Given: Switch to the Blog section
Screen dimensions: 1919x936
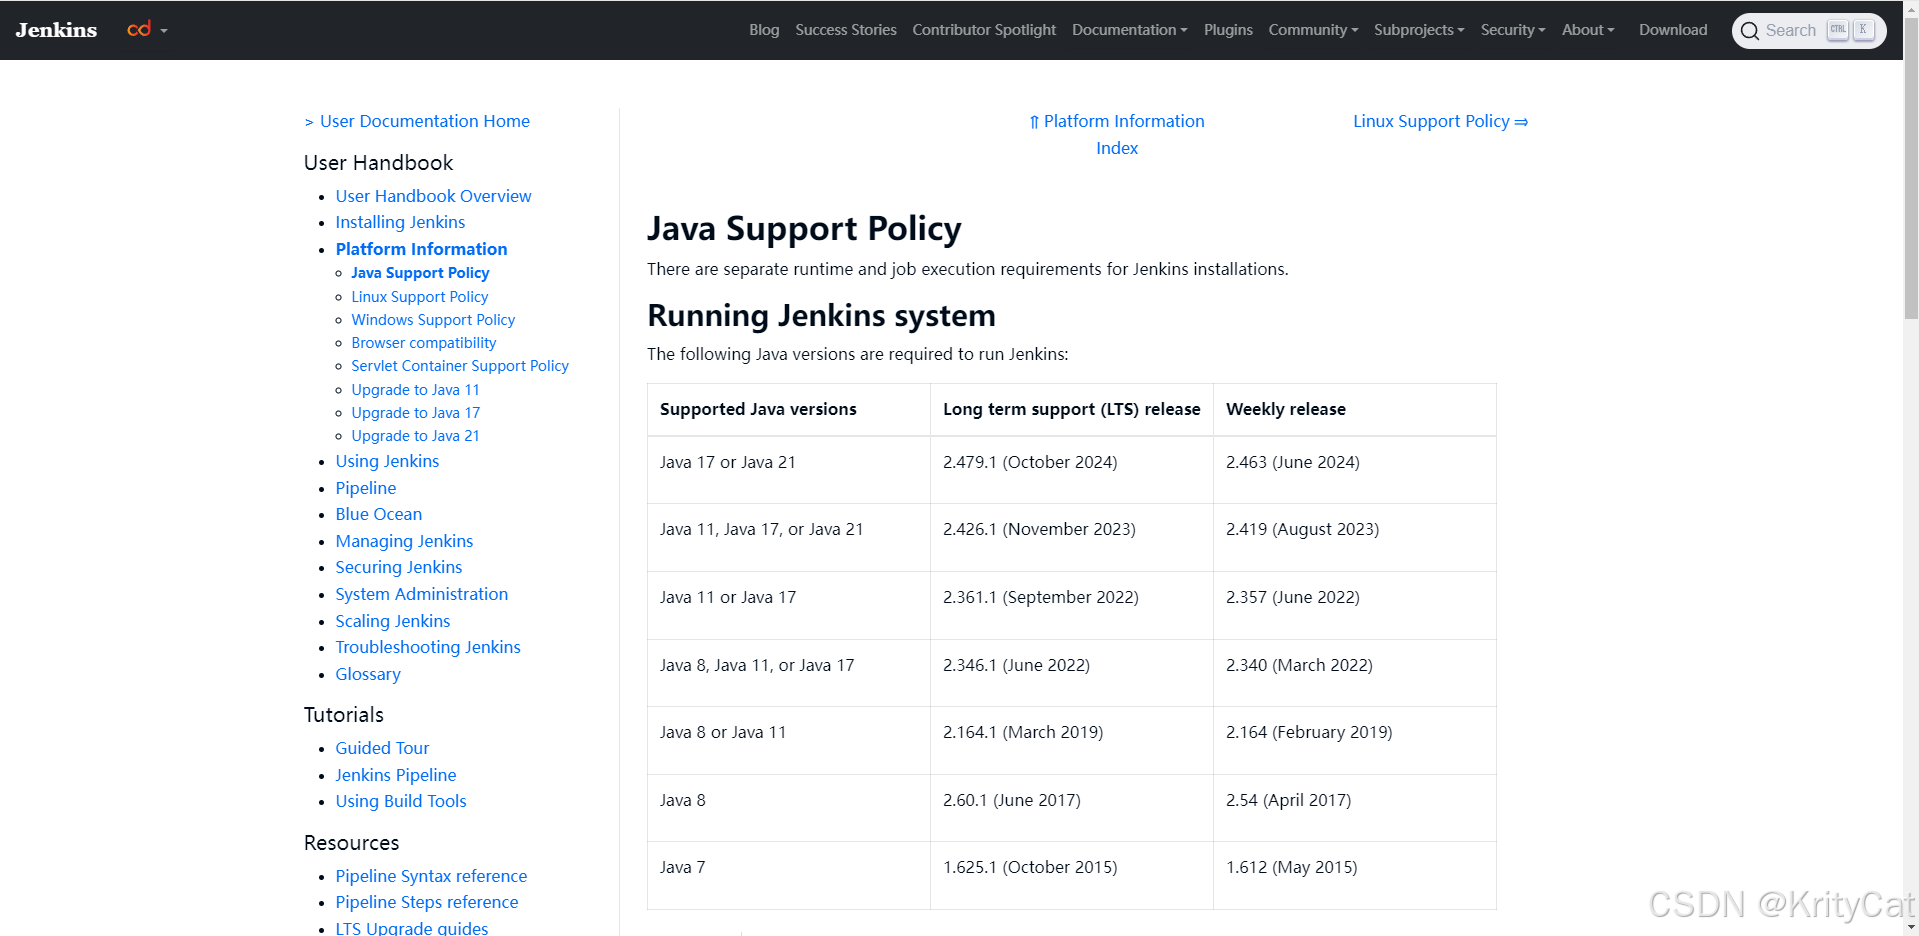Looking at the screenshot, I should 764,29.
